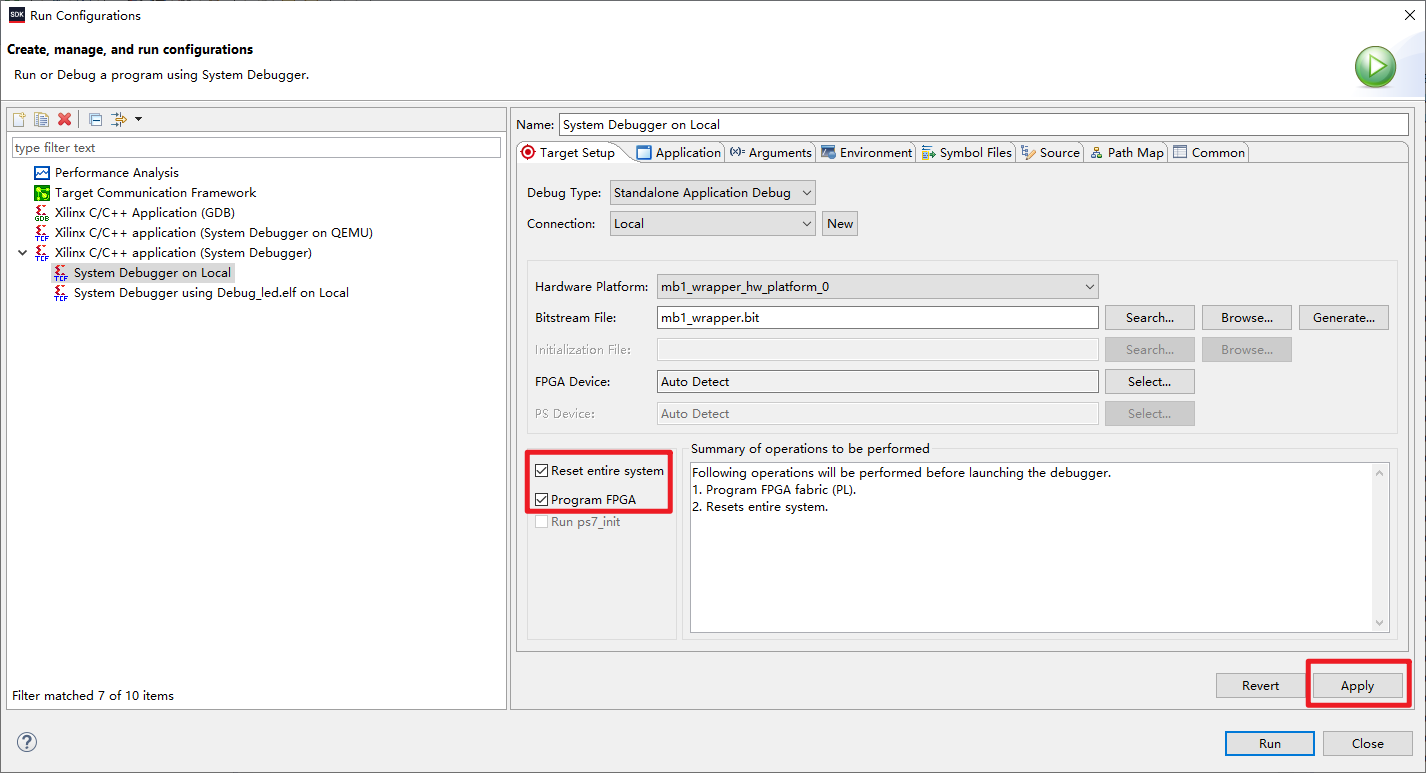This screenshot has width=1426, height=773.
Task: Click the Xilinx C/C++ Application (GDB) icon
Action: (42, 213)
